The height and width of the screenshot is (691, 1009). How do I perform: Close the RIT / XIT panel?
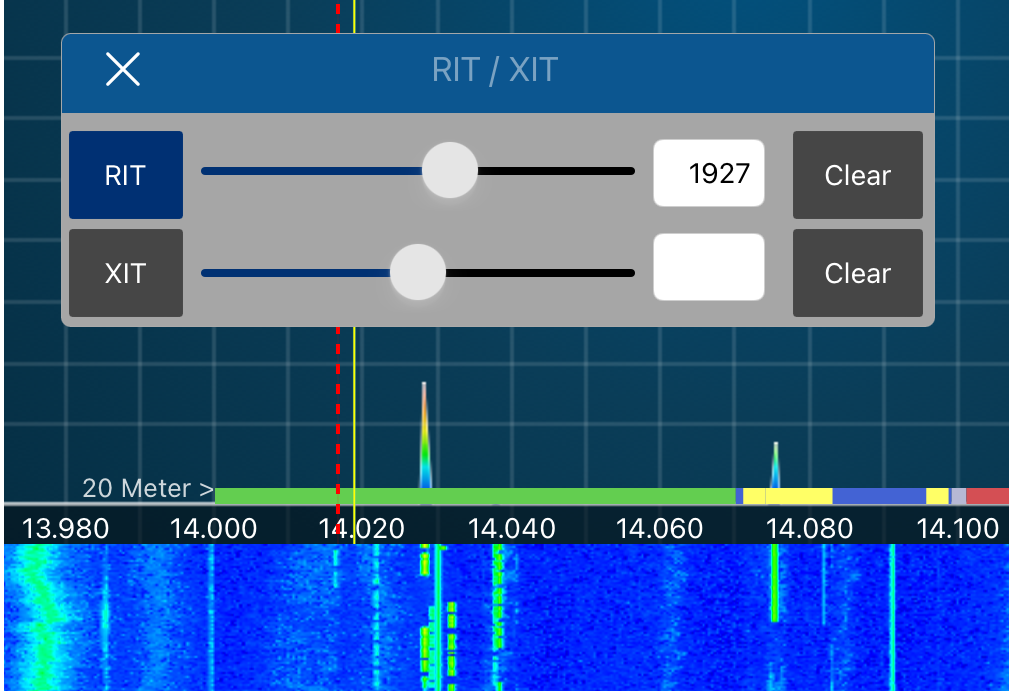pyautogui.click(x=122, y=69)
